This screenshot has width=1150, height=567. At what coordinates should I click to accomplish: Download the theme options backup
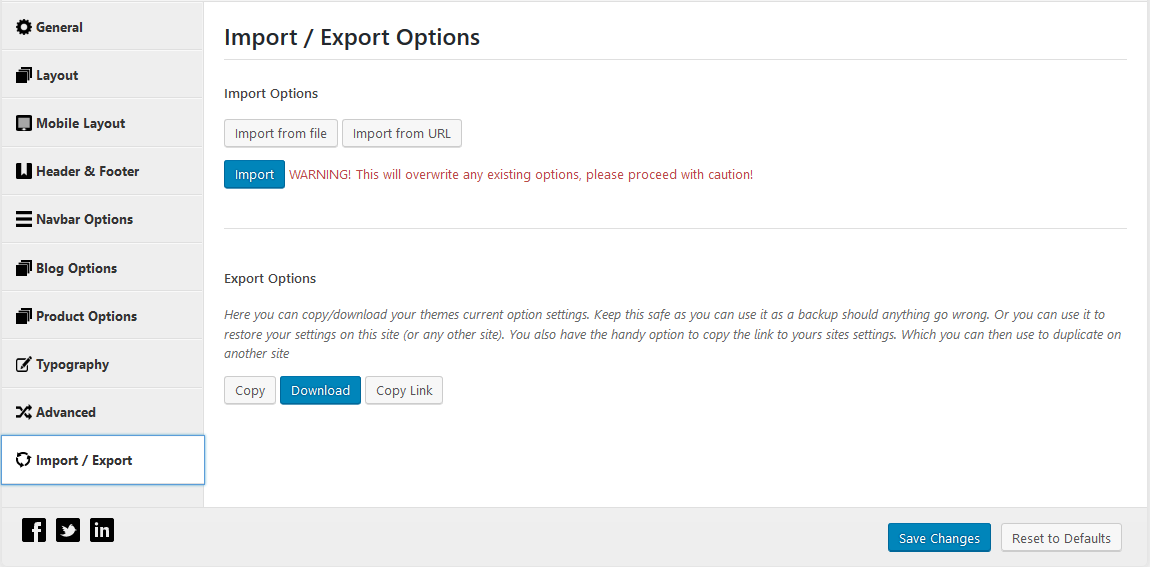pos(321,390)
